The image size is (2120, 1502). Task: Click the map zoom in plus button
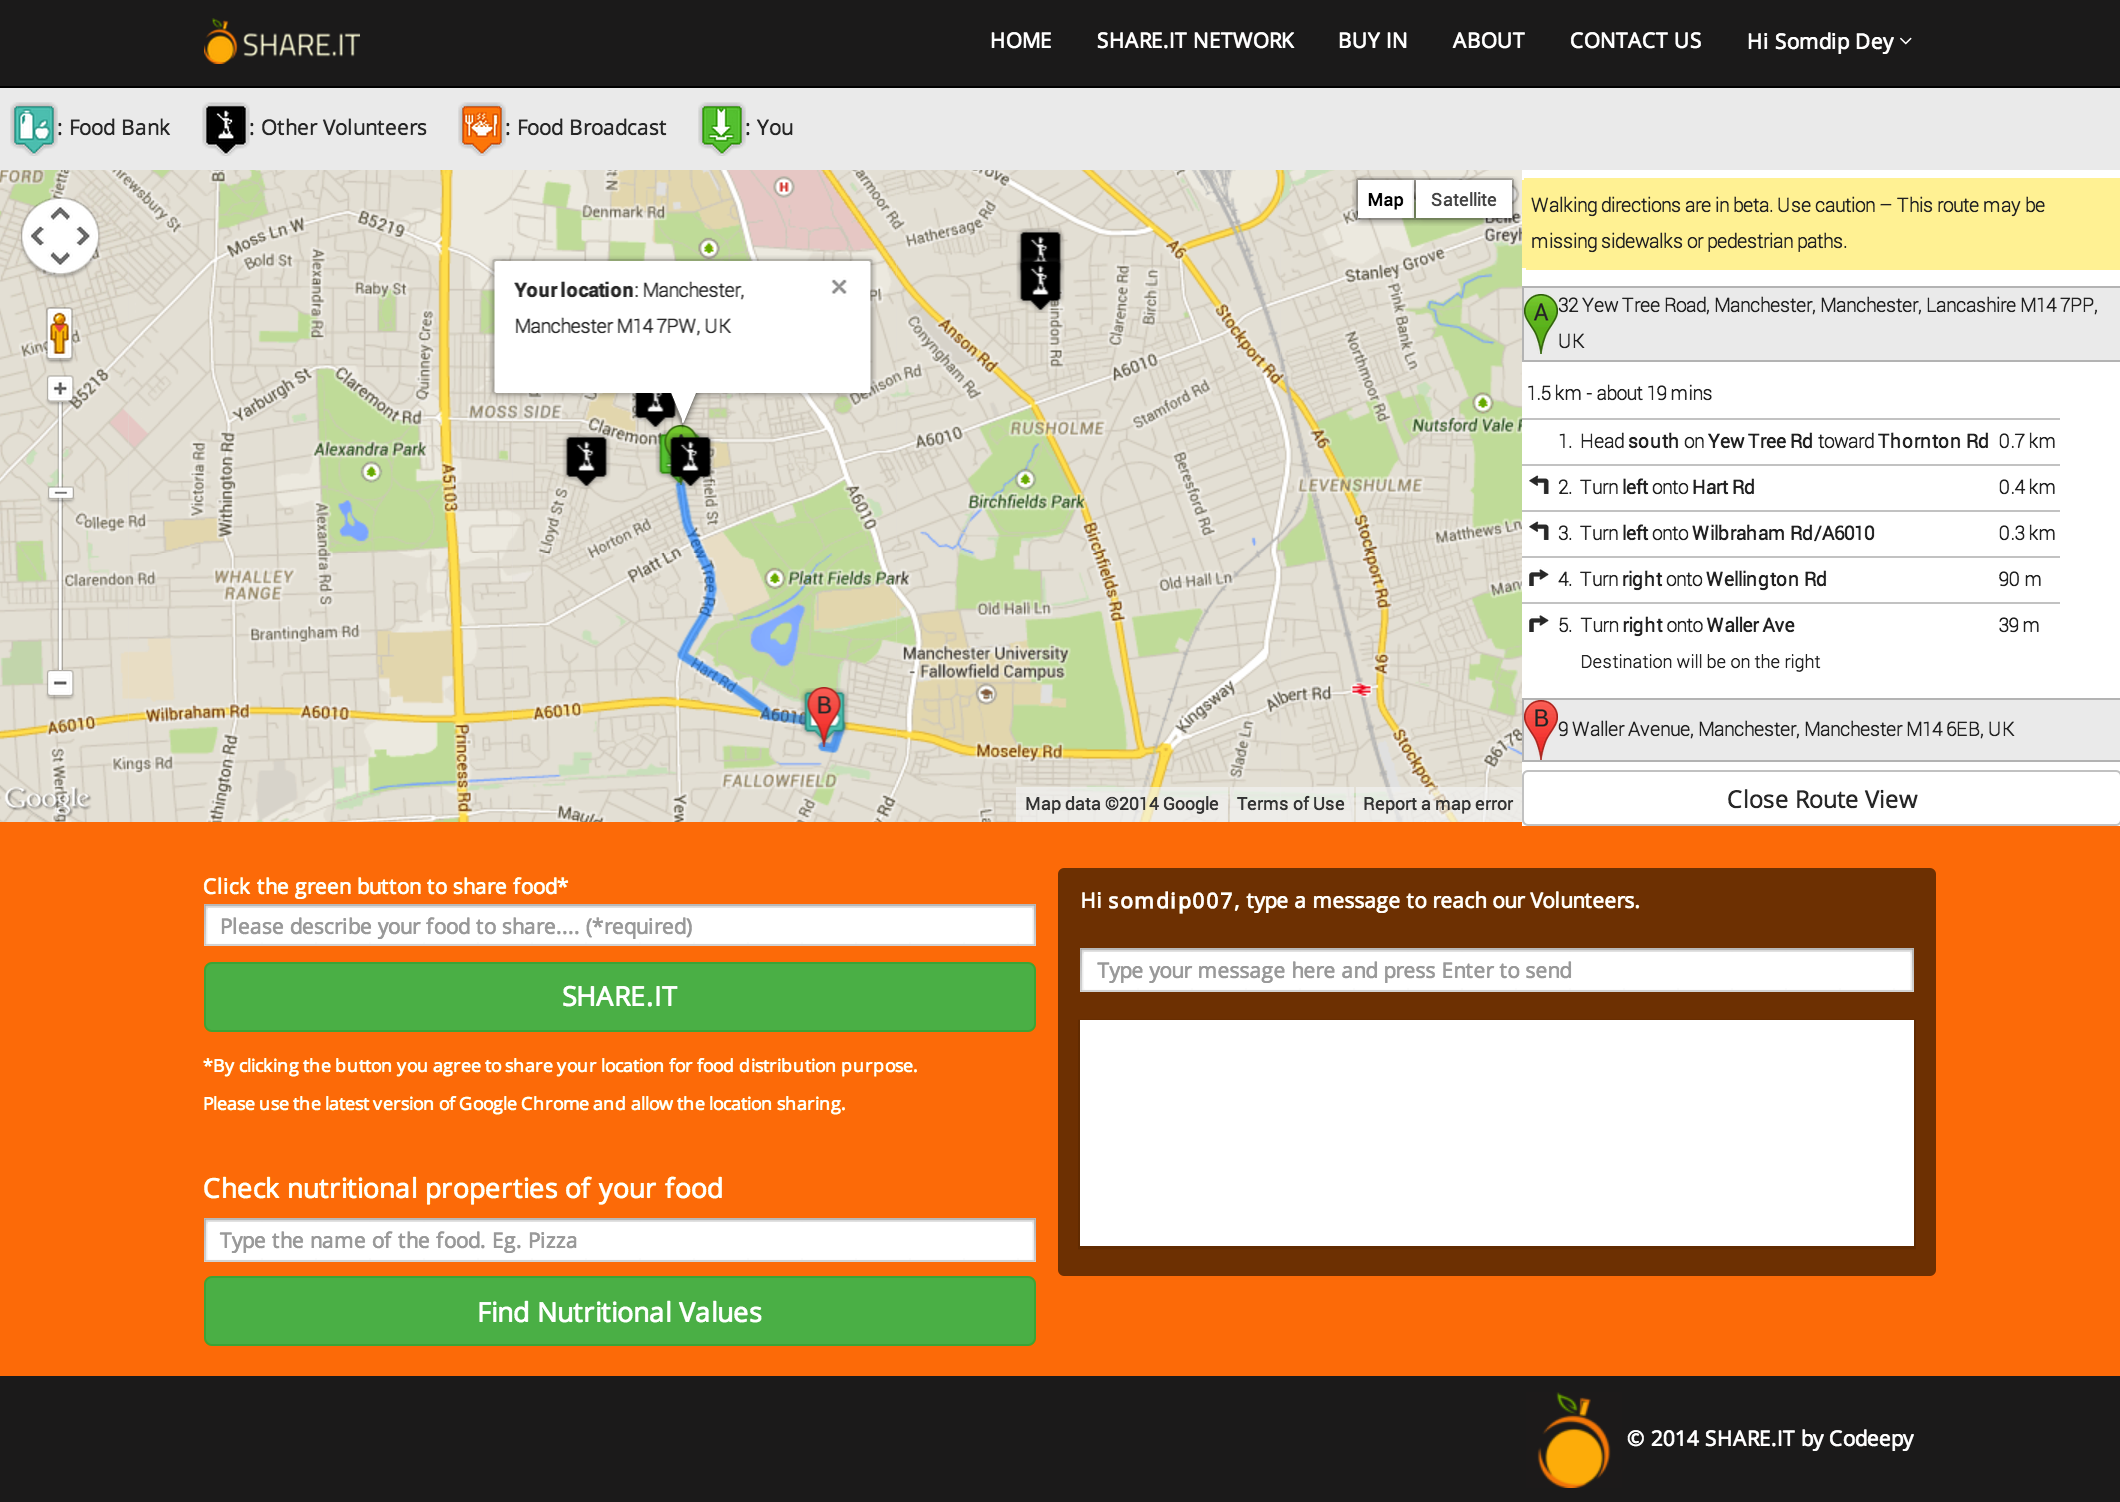tap(60, 389)
